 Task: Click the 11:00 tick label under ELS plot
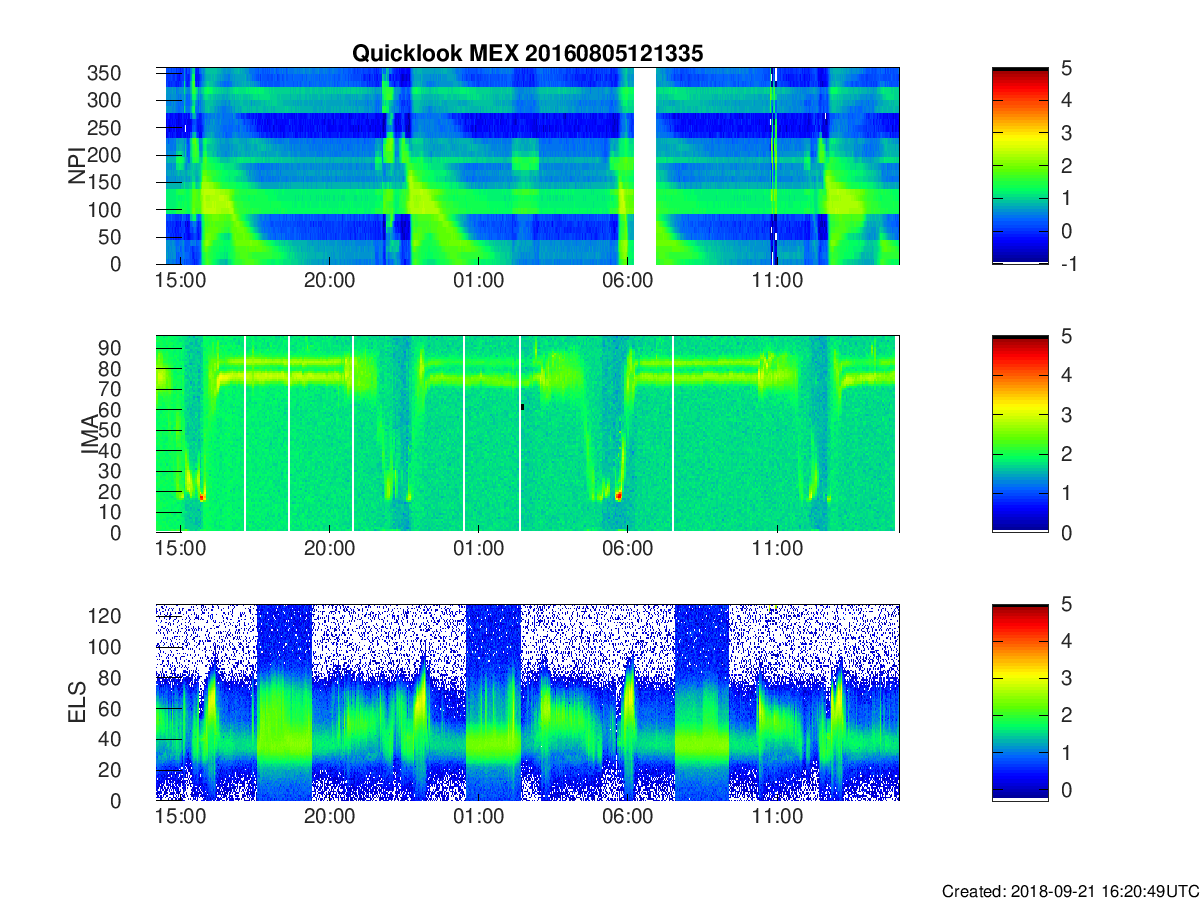click(776, 818)
